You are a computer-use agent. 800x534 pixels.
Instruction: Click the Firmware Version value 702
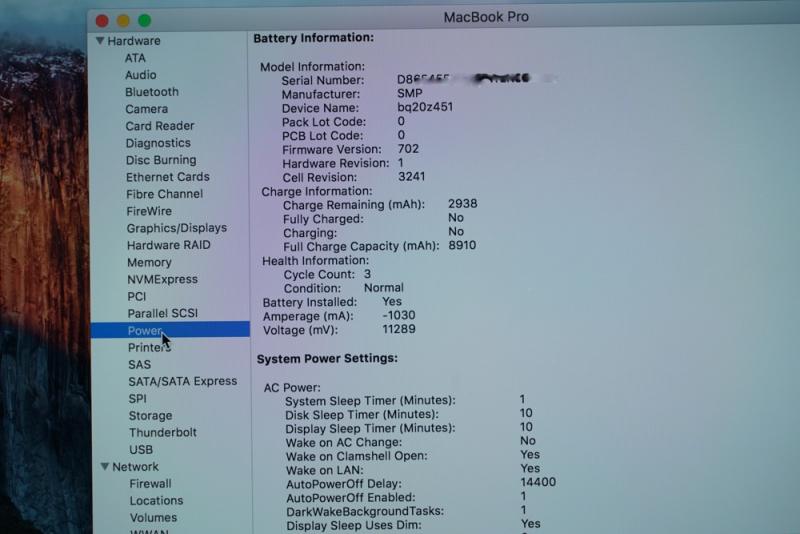[408, 149]
